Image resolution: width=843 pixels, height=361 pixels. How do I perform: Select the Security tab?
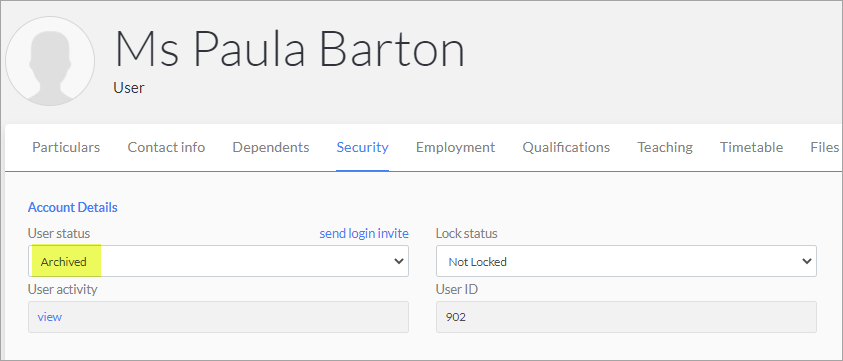pyautogui.click(x=362, y=147)
